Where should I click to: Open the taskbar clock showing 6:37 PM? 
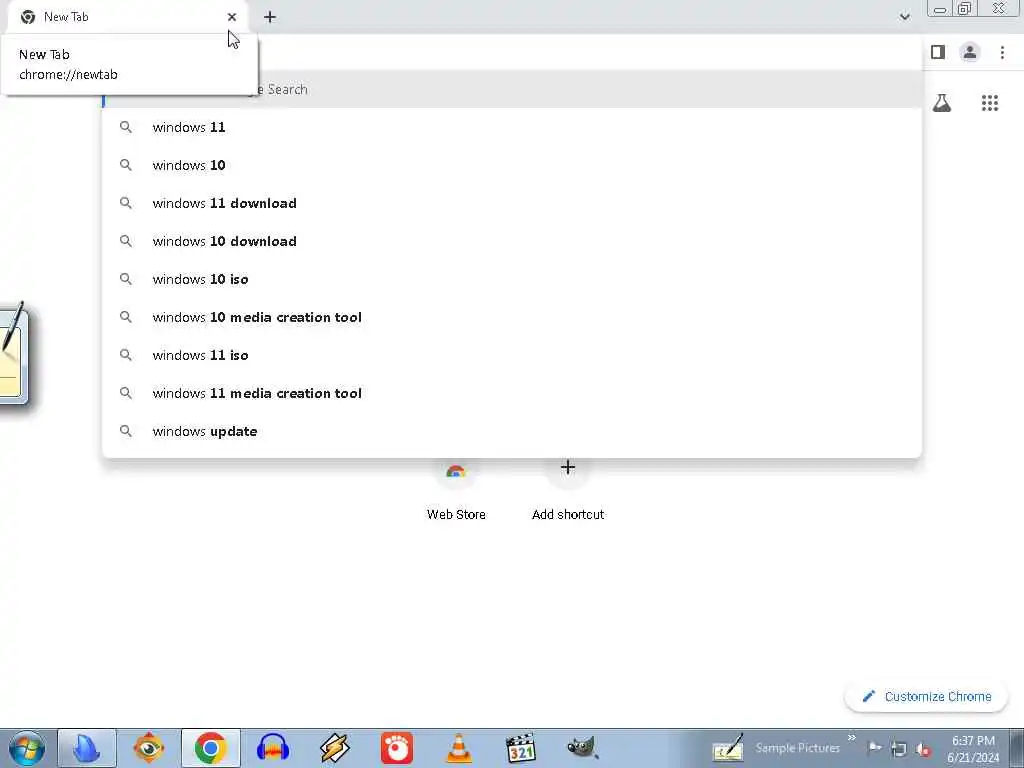[973, 749]
